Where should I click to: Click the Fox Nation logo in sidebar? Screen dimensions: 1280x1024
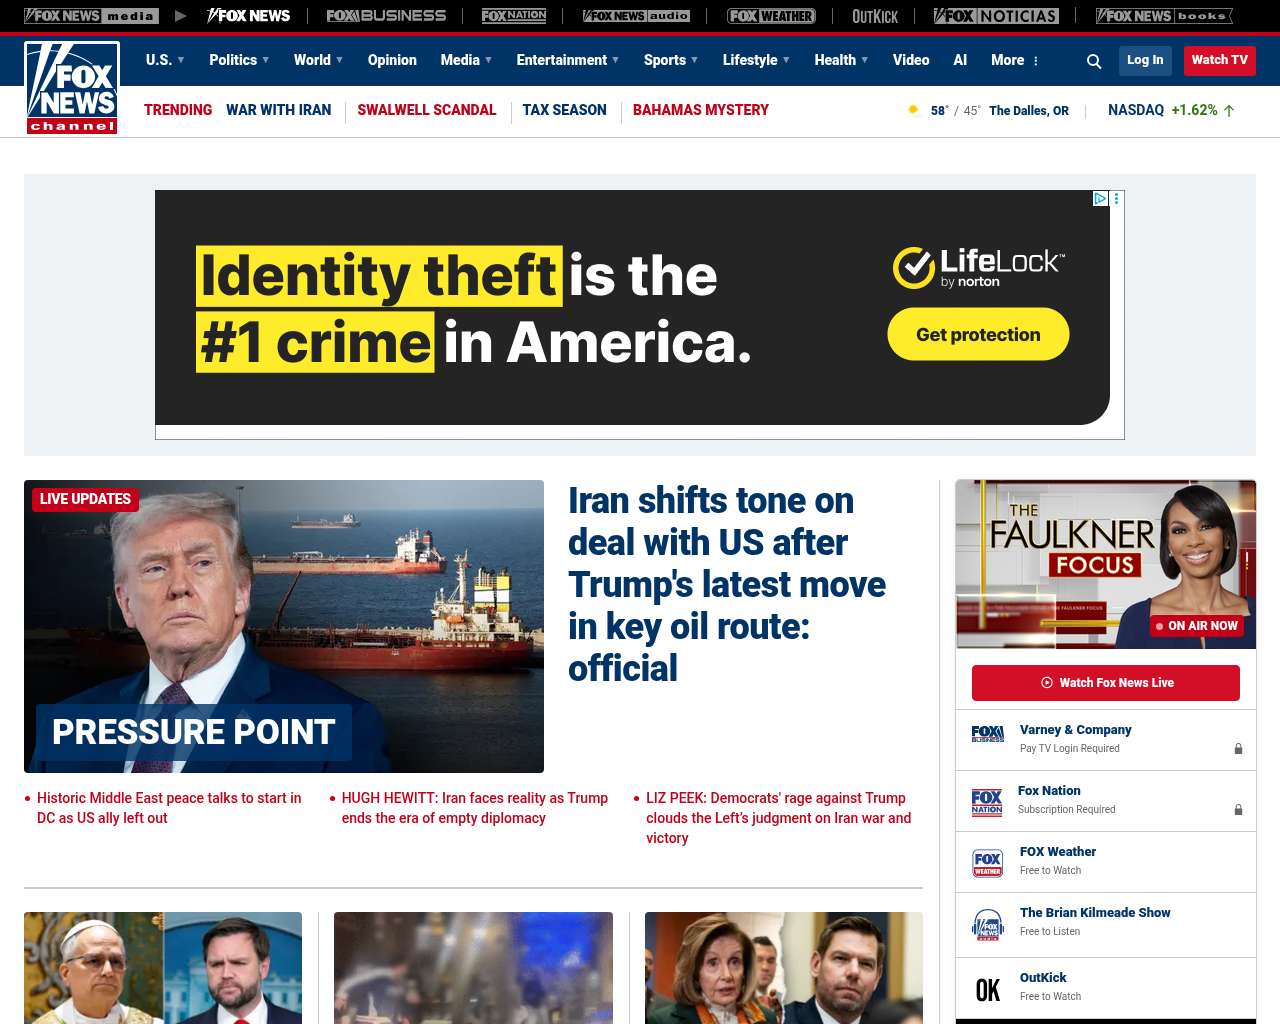(x=987, y=802)
